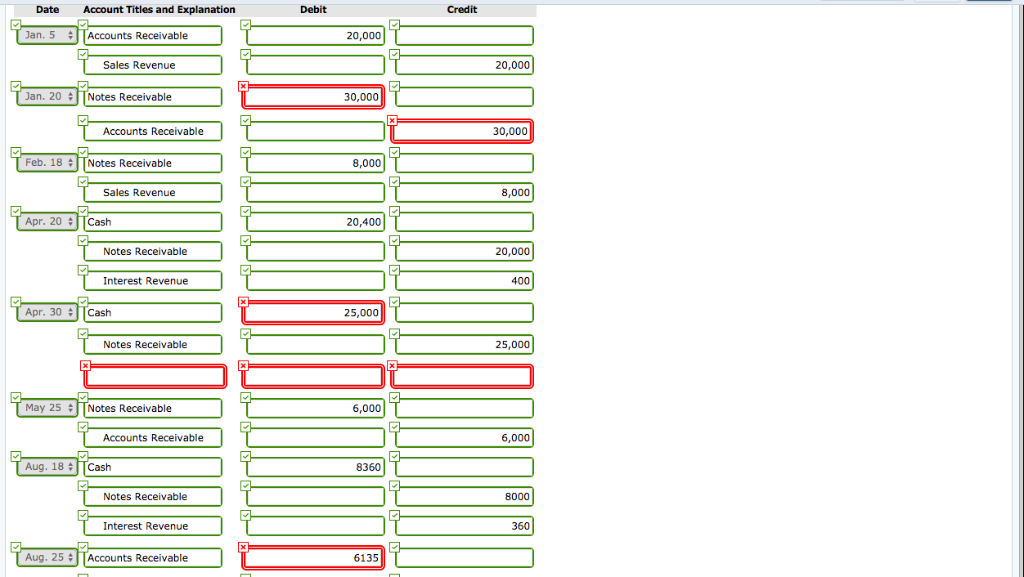Open the Jan. 5 date dropdown
The height and width of the screenshot is (577, 1024).
46,34
